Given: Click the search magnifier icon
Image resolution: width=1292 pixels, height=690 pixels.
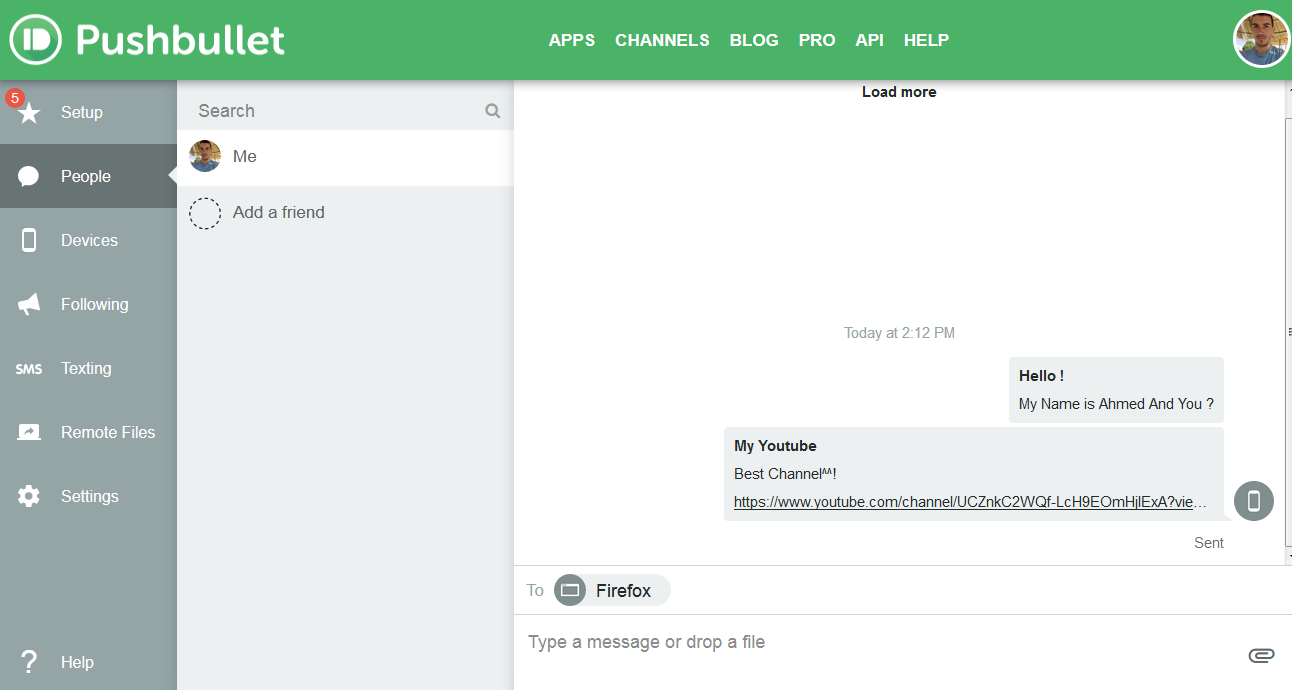Looking at the screenshot, I should click(x=493, y=111).
